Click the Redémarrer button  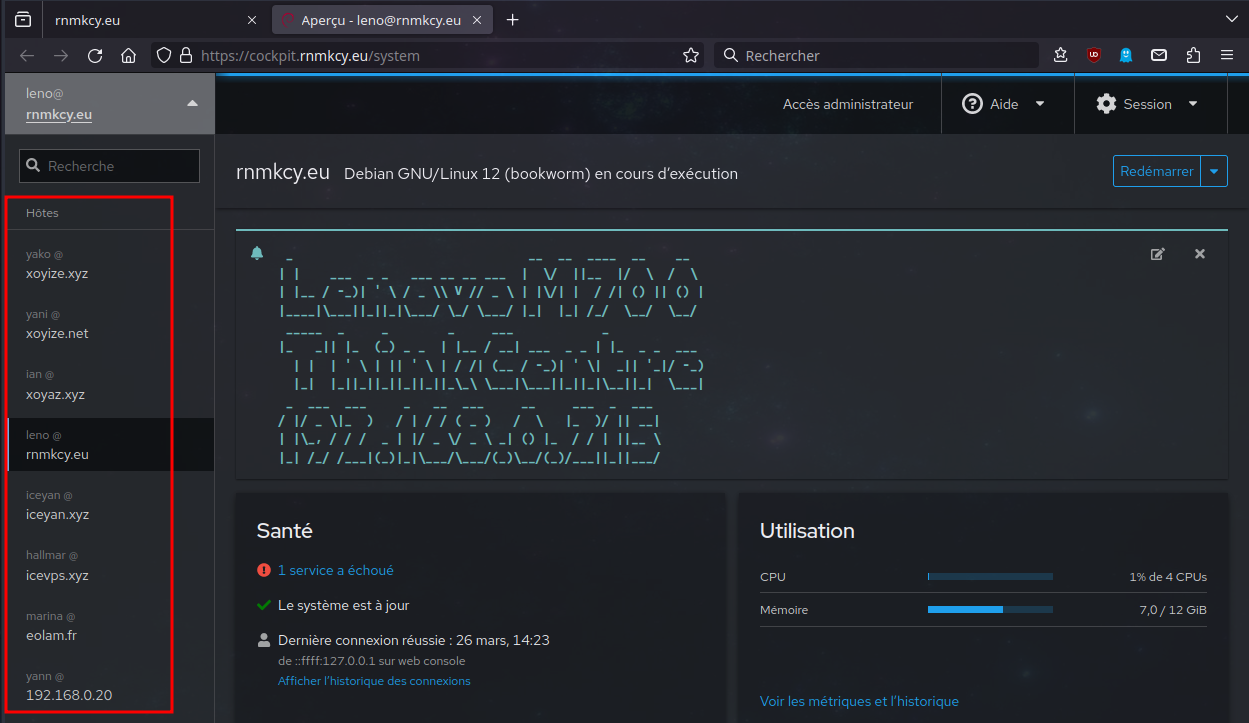pyautogui.click(x=1157, y=171)
